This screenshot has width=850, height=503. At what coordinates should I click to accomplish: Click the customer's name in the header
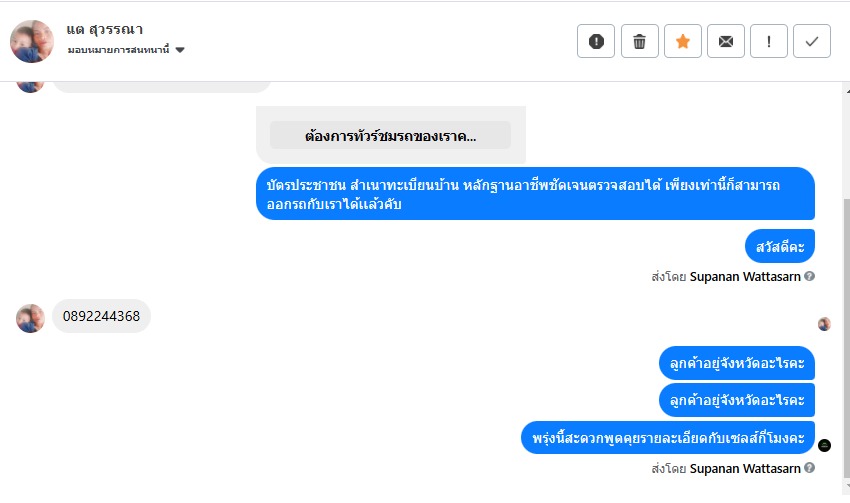[x=104, y=29]
